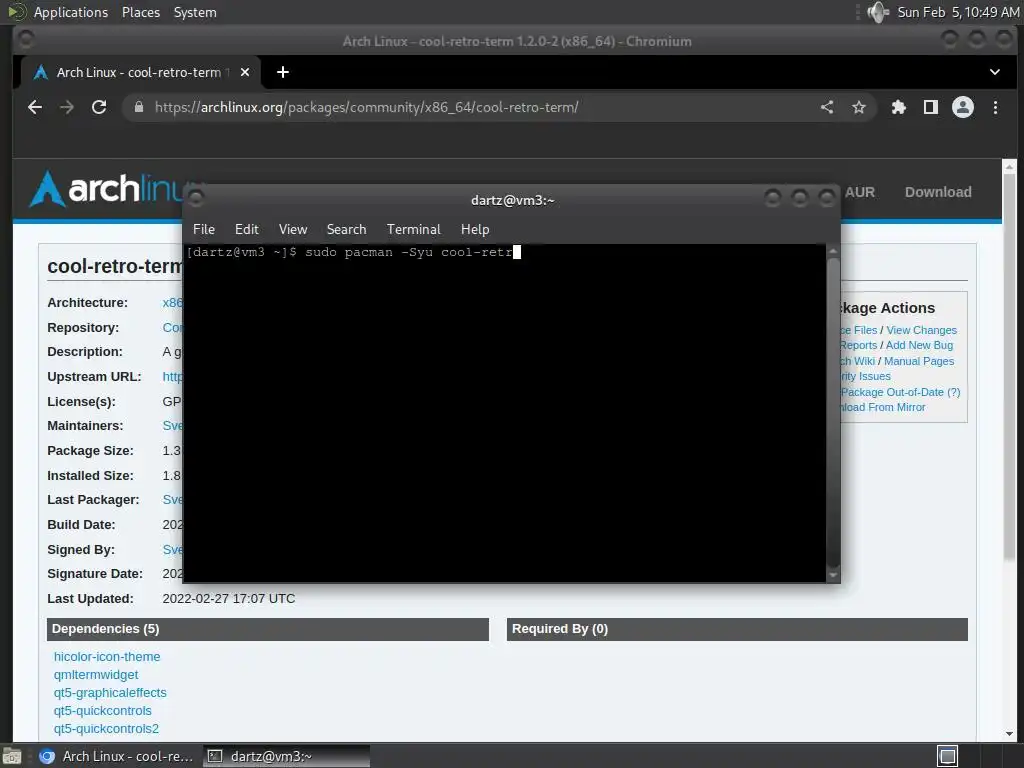This screenshot has height=768, width=1024.
Task: Open the Applications menu
Action: pos(71,12)
